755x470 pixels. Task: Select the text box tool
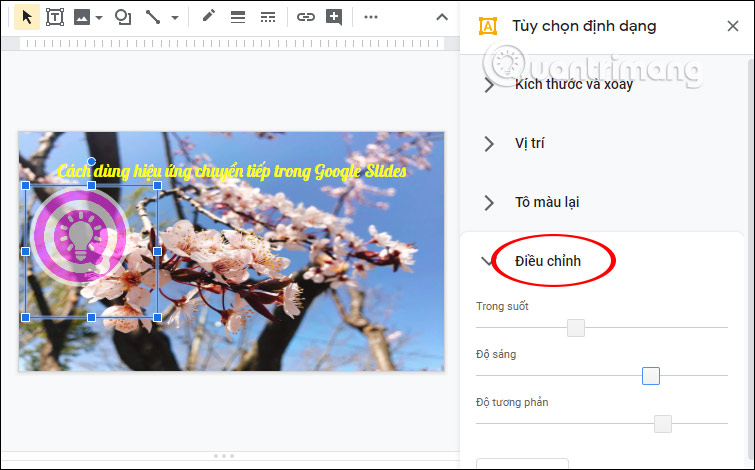point(55,17)
